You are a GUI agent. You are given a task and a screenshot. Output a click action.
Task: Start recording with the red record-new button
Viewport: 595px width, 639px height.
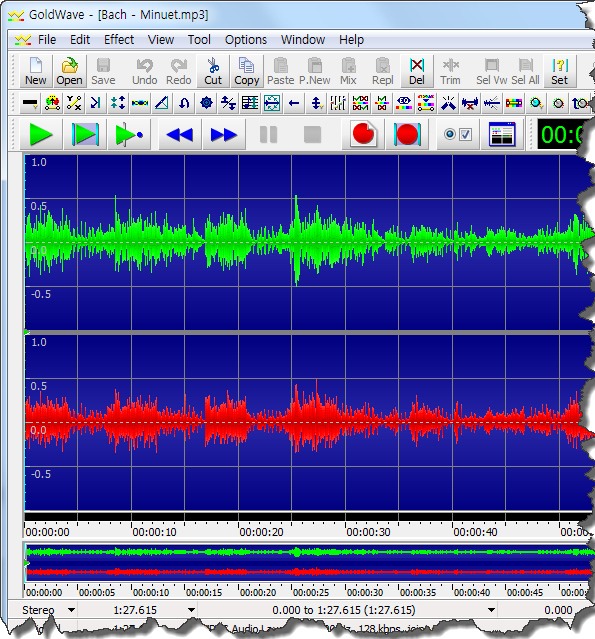click(363, 134)
